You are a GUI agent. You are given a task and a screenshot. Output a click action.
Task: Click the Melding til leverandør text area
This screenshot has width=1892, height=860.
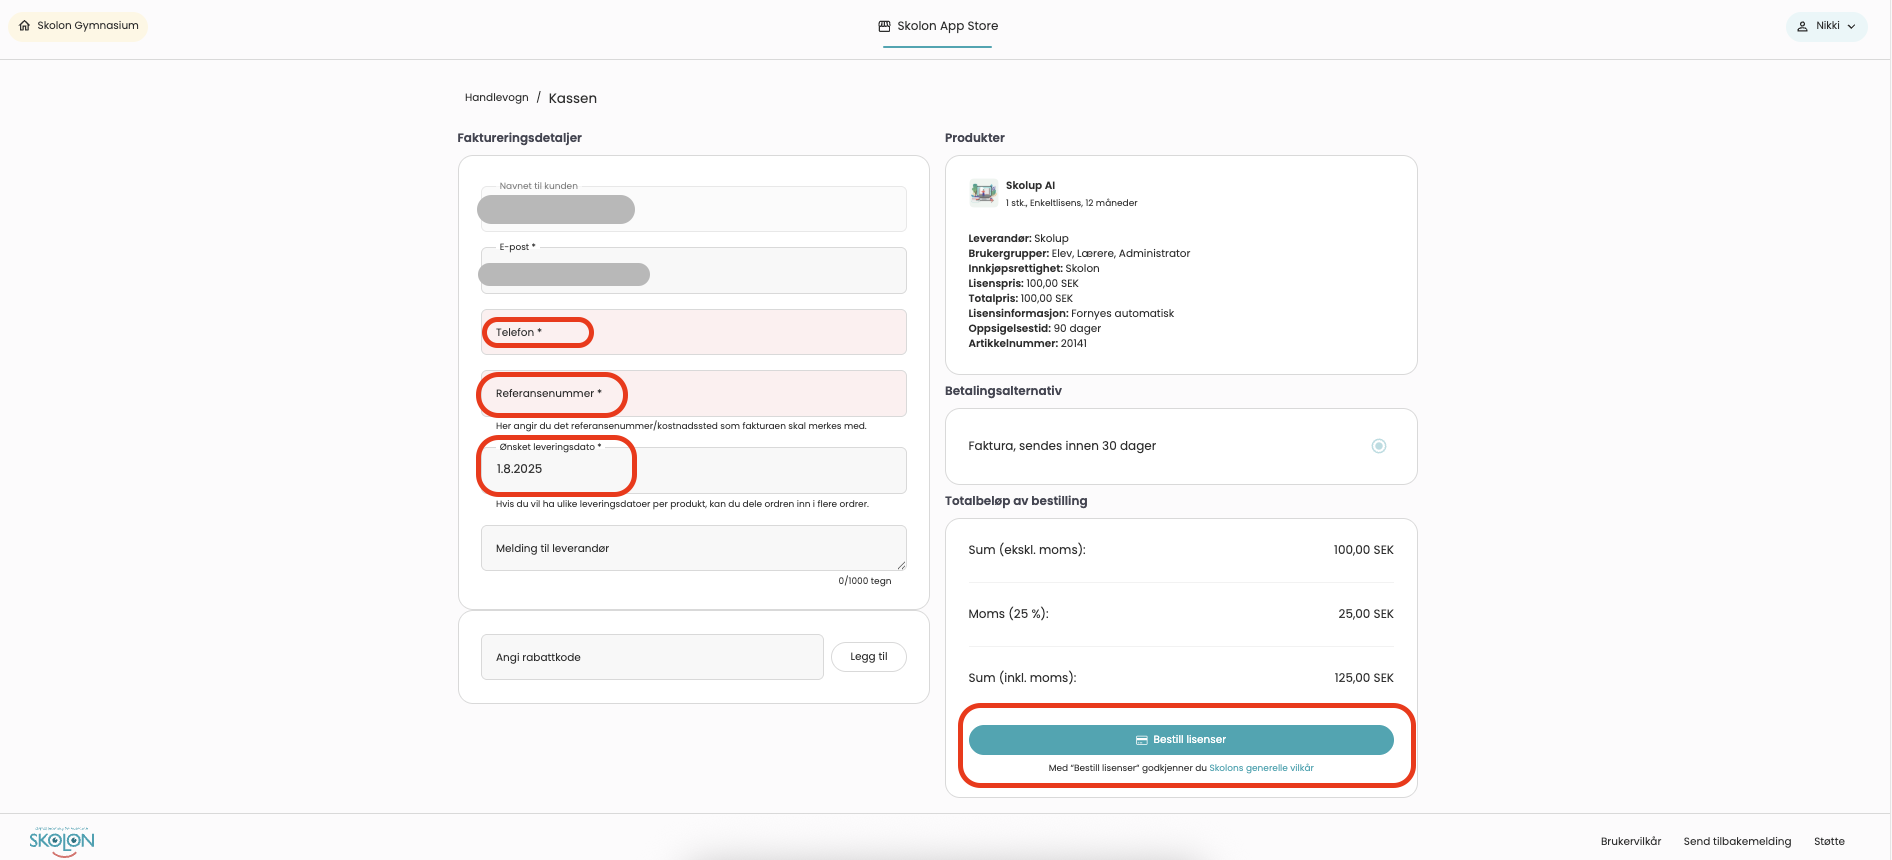click(x=692, y=548)
